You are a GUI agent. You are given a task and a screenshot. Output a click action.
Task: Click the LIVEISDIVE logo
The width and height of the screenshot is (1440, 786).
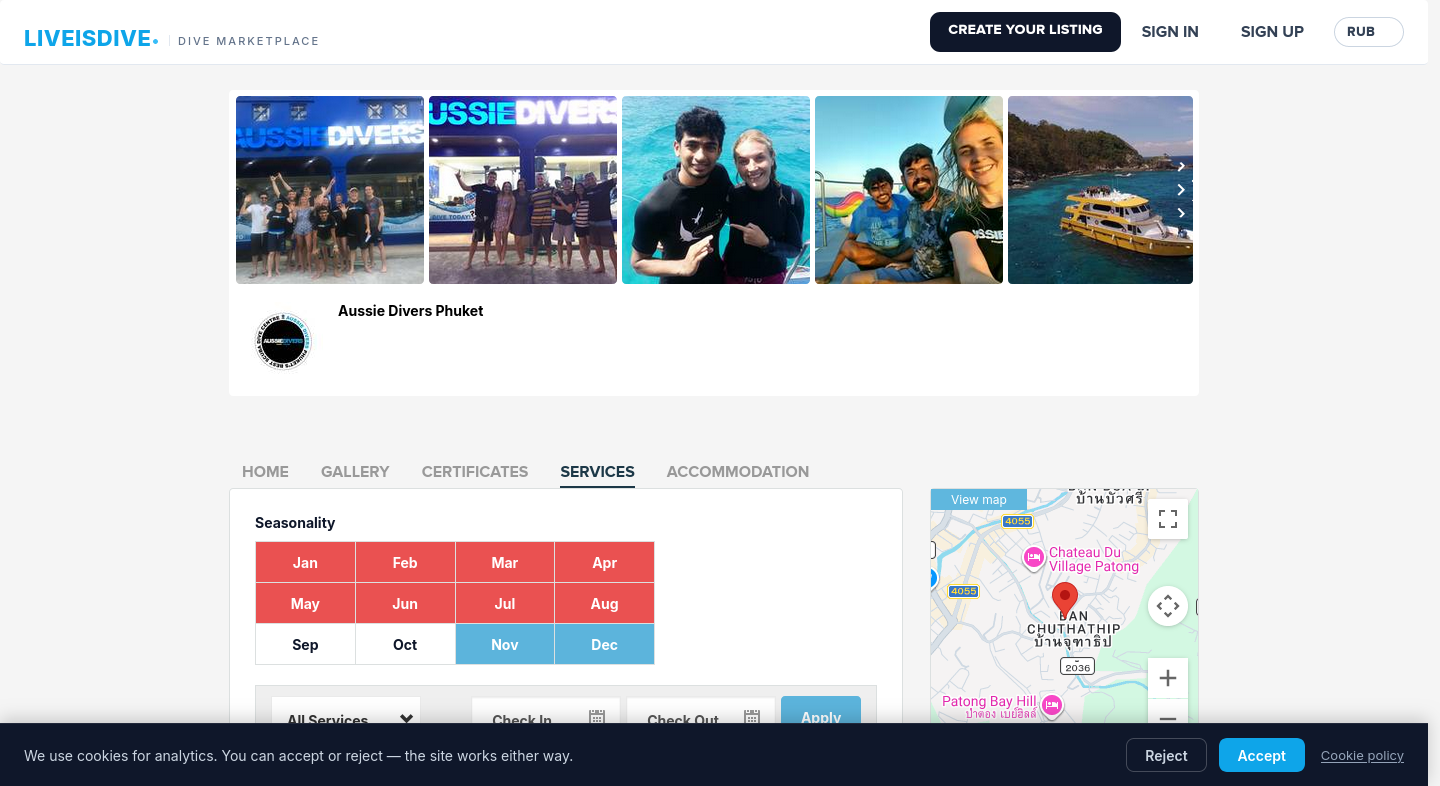click(91, 39)
